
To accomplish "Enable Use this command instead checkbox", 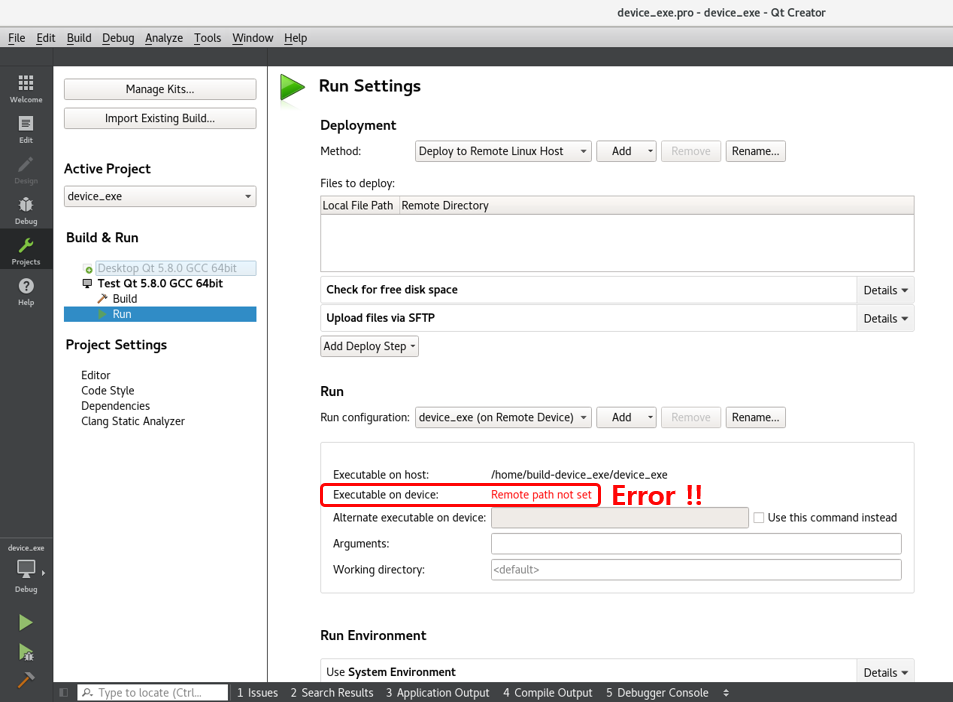I will pyautogui.click(x=759, y=518).
